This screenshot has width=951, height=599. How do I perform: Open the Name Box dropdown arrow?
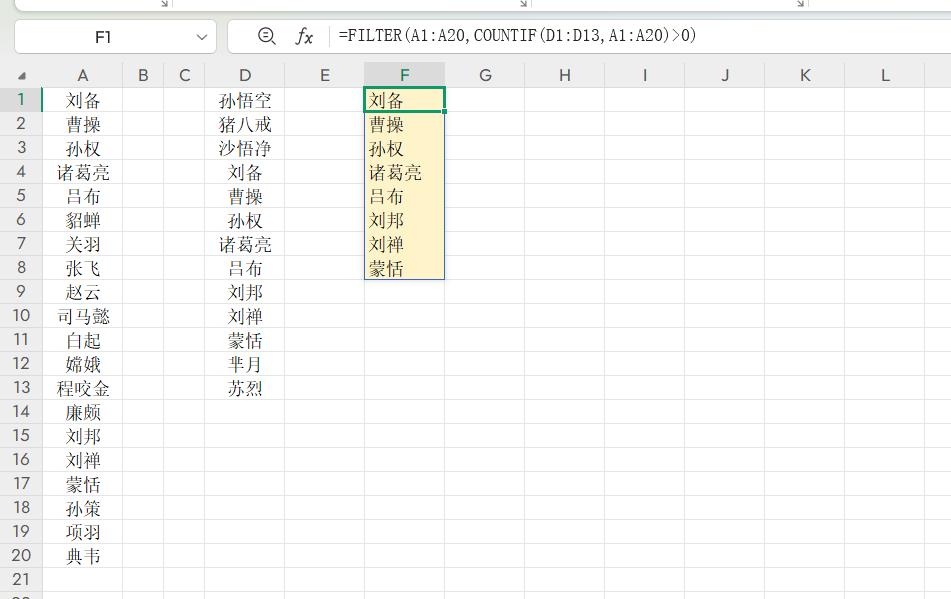click(x=200, y=36)
